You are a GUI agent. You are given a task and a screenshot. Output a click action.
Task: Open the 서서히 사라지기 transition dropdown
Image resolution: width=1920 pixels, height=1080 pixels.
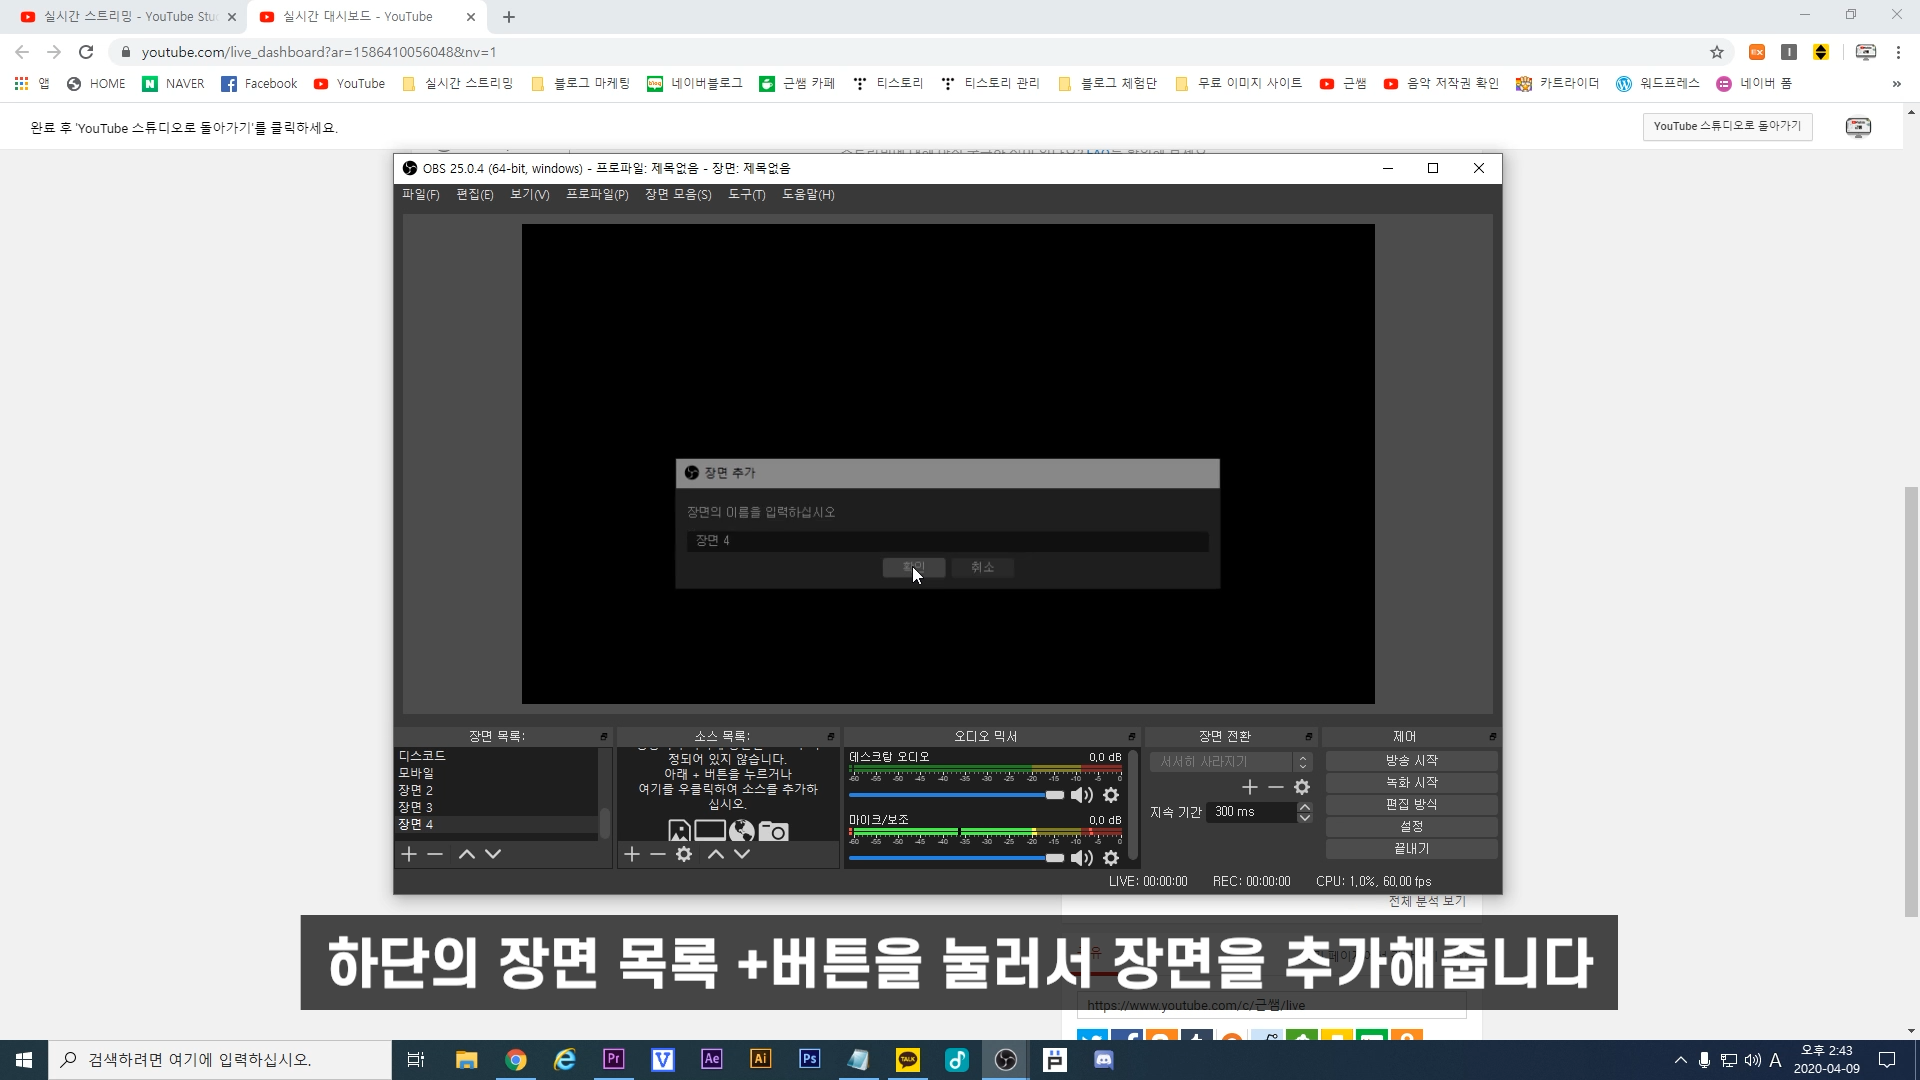(1229, 762)
